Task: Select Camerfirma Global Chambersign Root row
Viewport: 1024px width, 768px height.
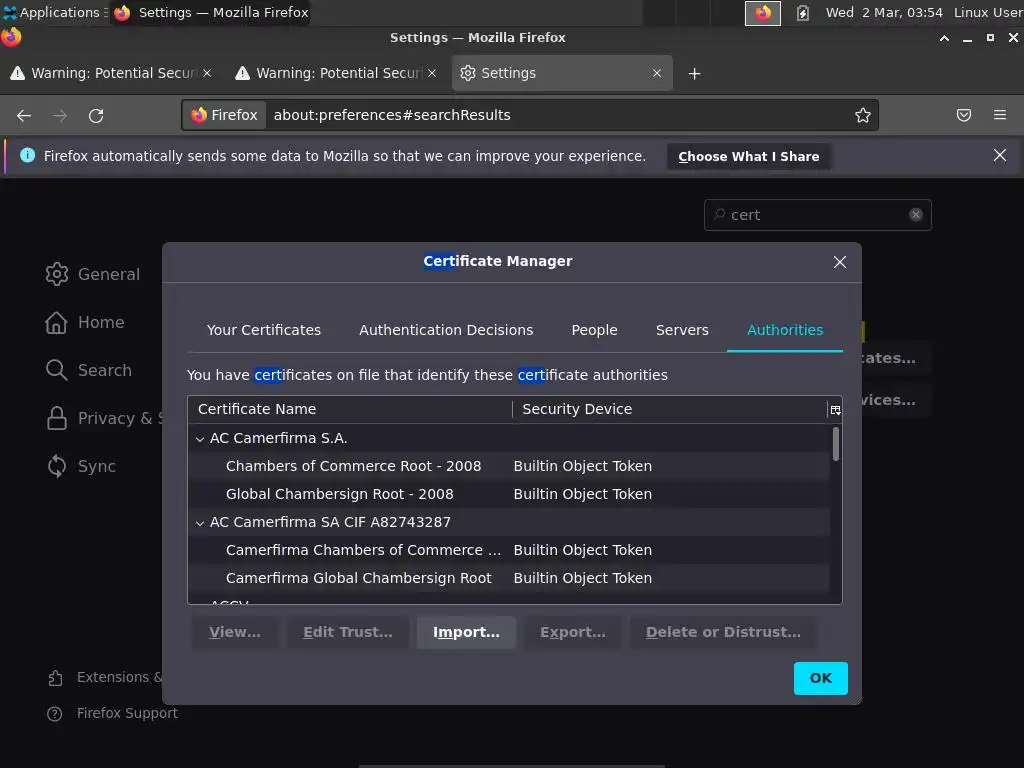Action: point(509,579)
